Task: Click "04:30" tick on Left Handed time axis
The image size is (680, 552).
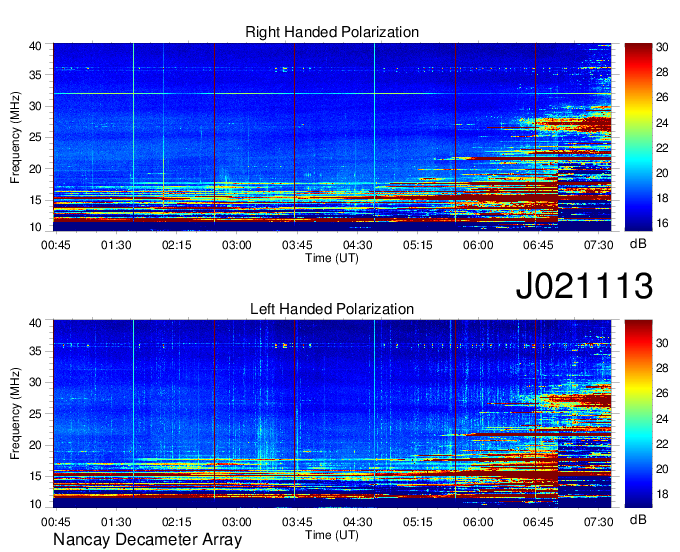Action: coord(357,522)
